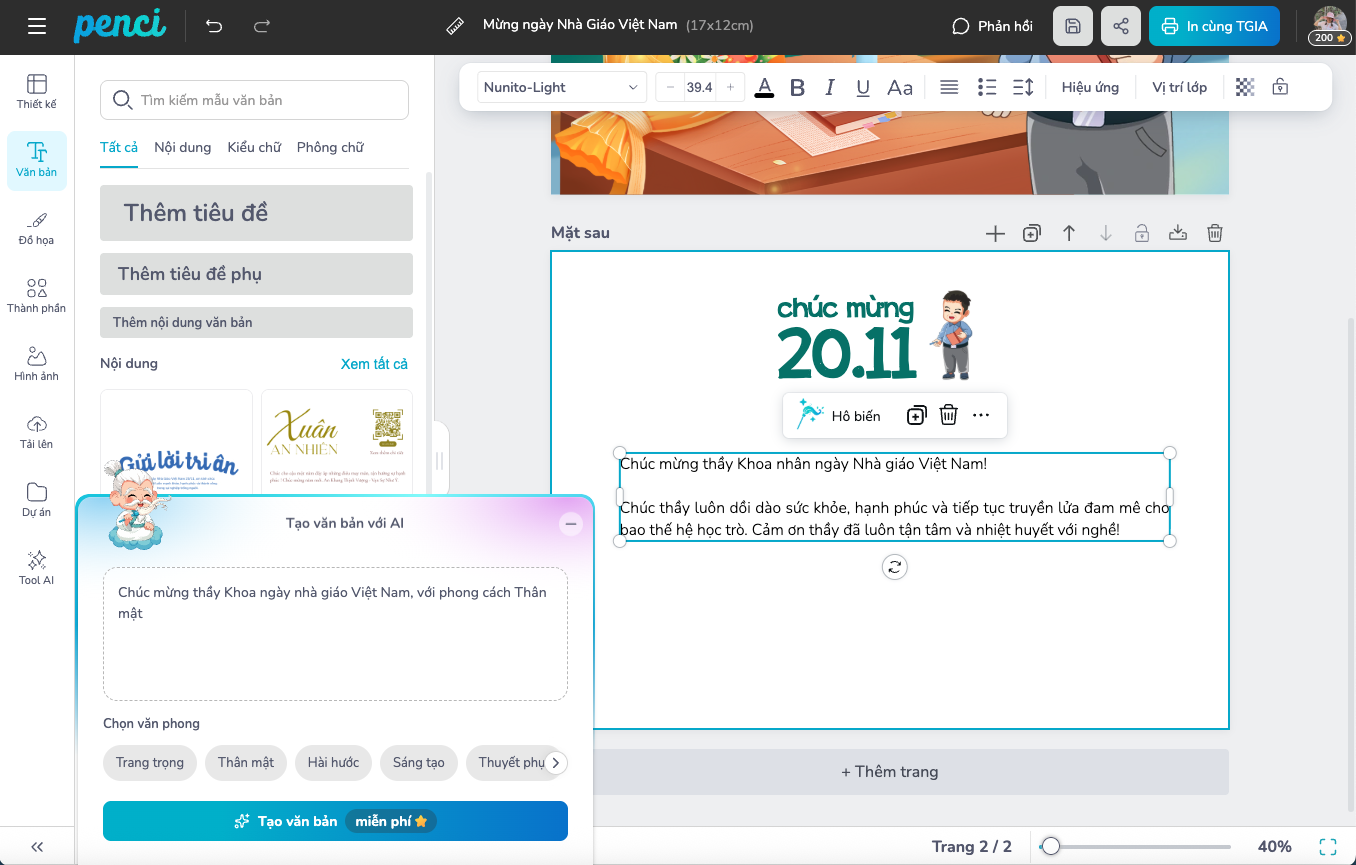The image size is (1356, 865).
Task: Click the Xem tất cả link
Action: 374,364
